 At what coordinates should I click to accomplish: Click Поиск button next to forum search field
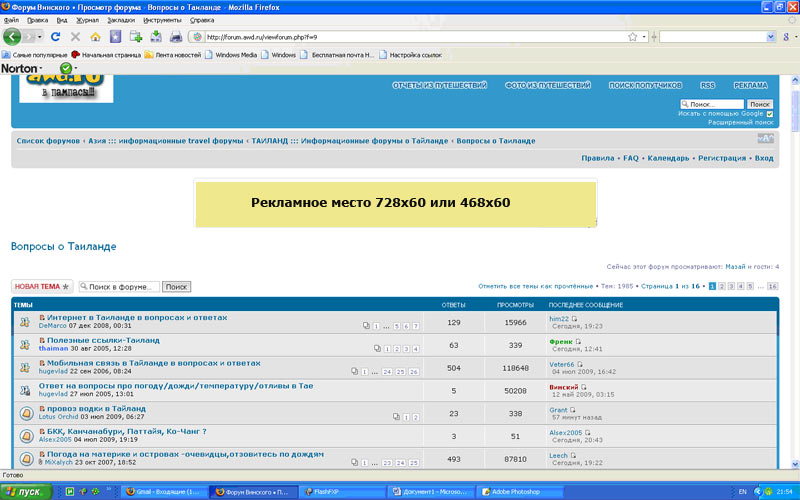177,287
